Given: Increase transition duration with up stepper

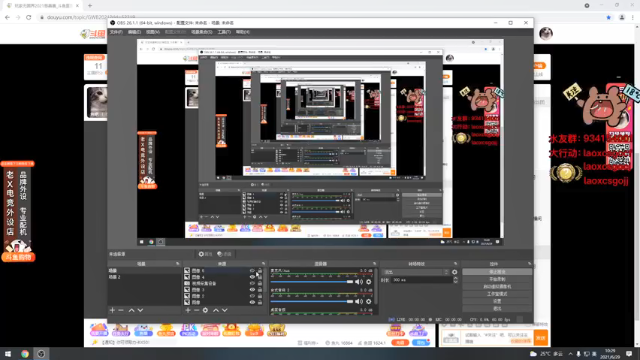Looking at the screenshot, I should 456,278.
